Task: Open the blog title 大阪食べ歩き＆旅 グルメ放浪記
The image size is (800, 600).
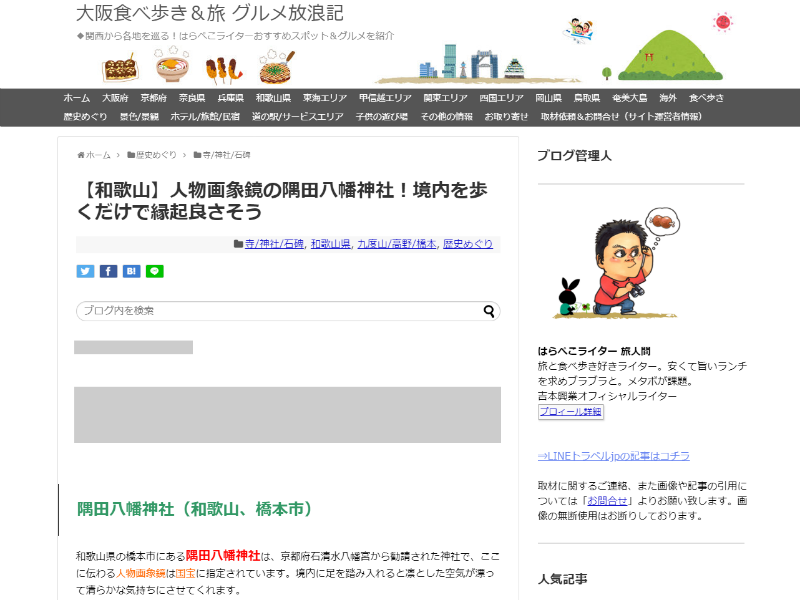Action: click(x=210, y=13)
